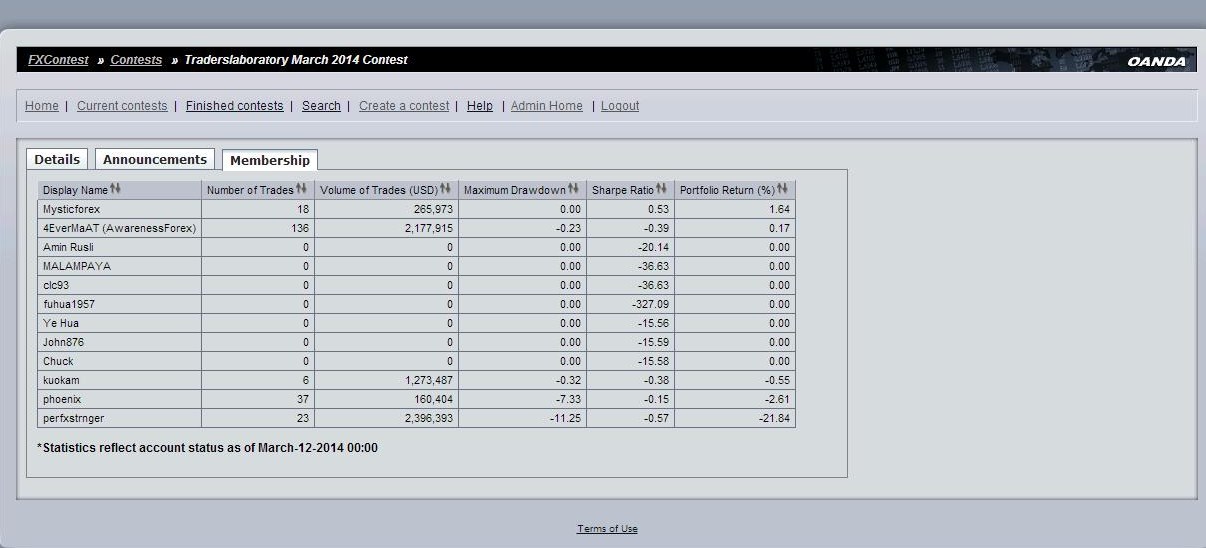
Task: Select the kuokam row name
Action: pos(60,380)
